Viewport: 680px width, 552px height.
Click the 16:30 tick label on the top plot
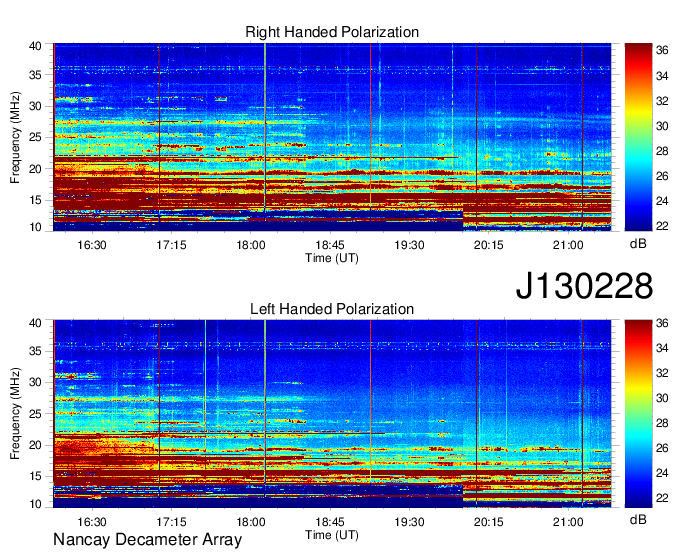click(92, 245)
